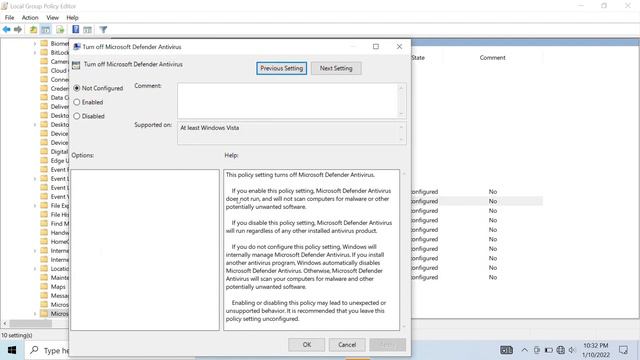Viewport: 640px width, 360px height.
Task: Click the Export List toolbar icon
Action: [60, 29]
